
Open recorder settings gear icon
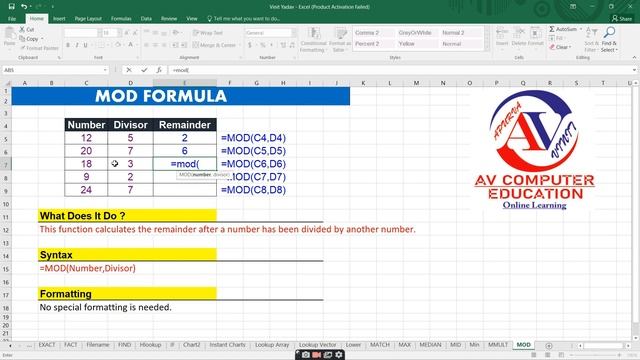pos(339,355)
